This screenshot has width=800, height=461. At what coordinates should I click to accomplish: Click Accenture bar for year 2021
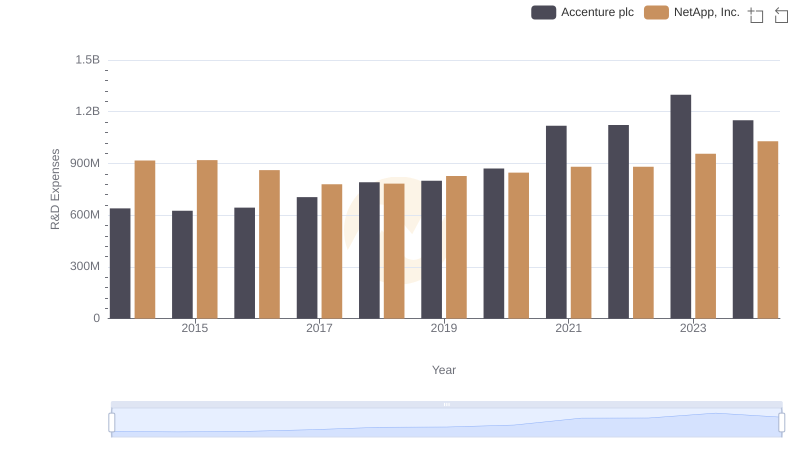click(x=556, y=222)
